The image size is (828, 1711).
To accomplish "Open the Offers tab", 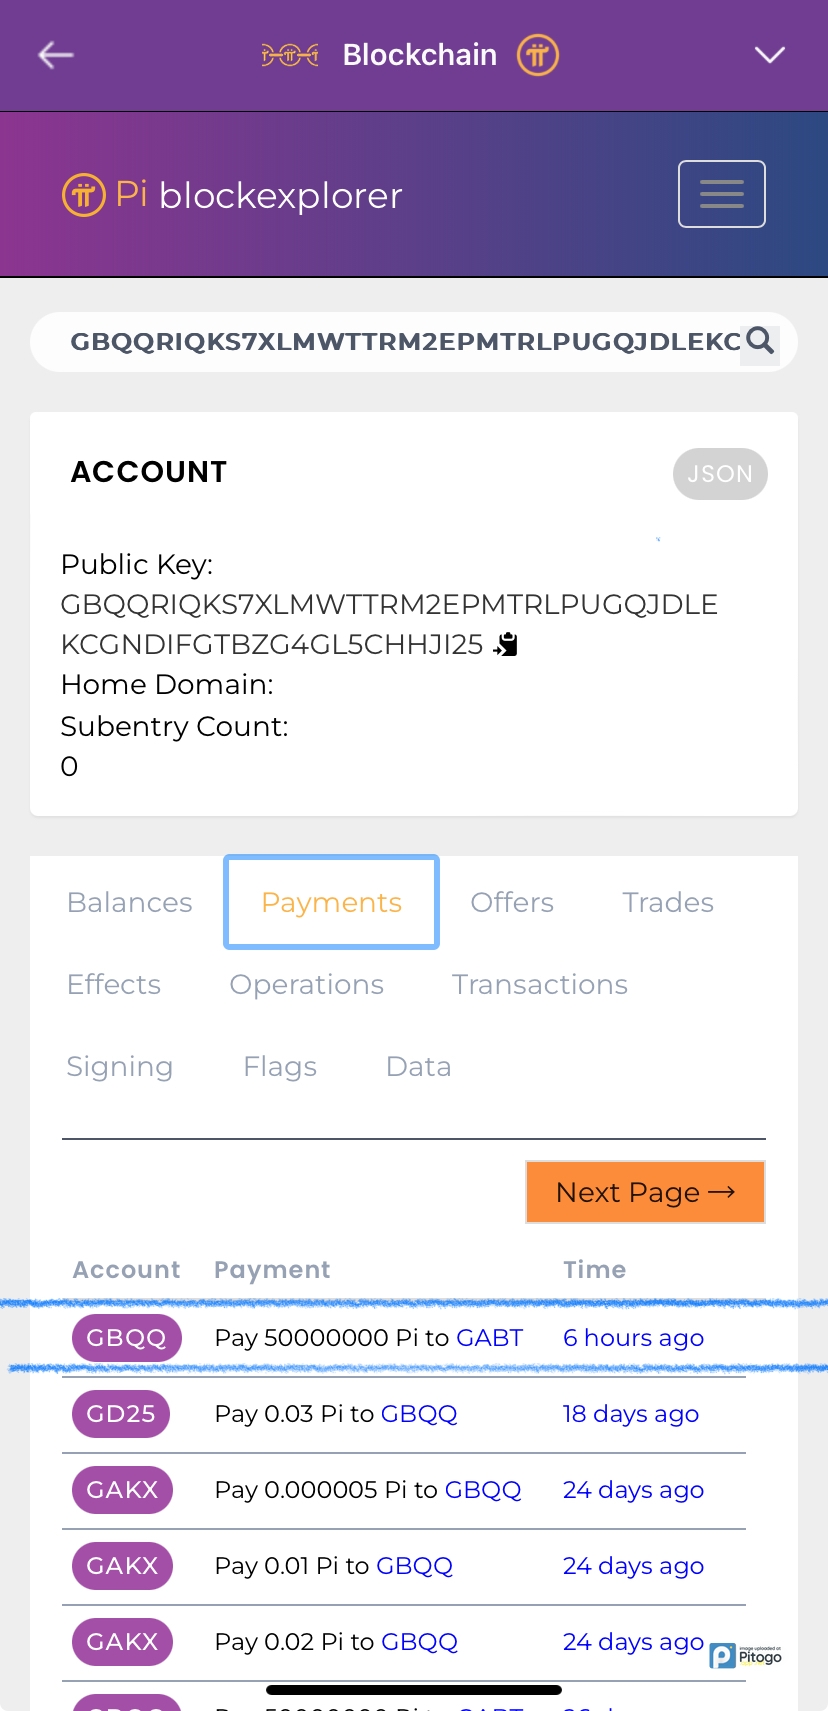I will click(512, 903).
